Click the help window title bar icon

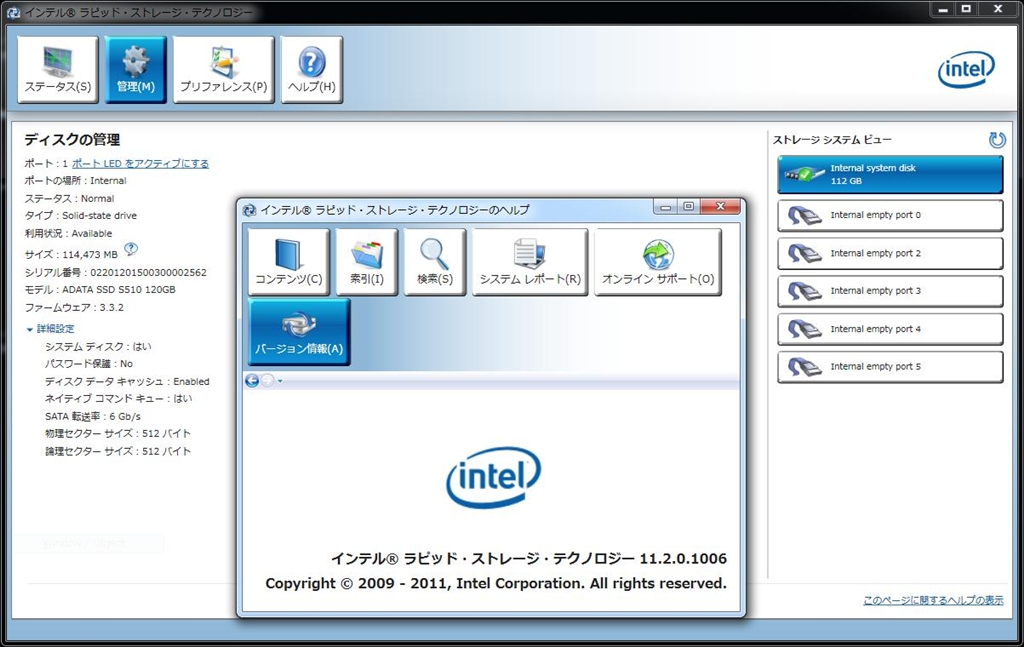pos(249,210)
